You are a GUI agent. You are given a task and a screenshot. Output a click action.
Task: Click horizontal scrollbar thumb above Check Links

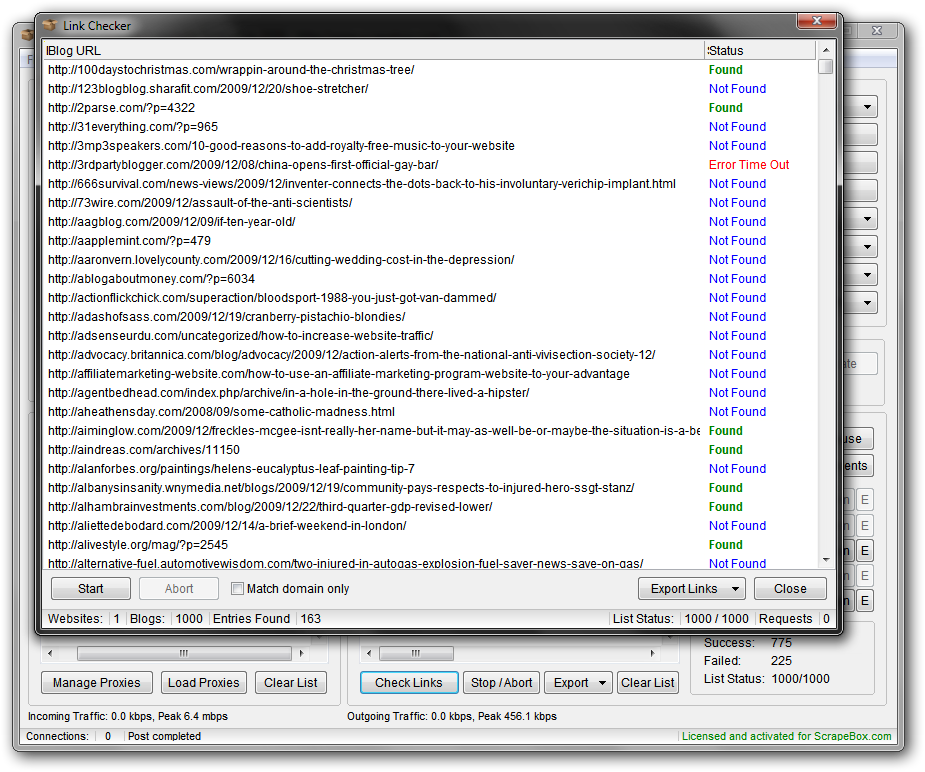(416, 653)
